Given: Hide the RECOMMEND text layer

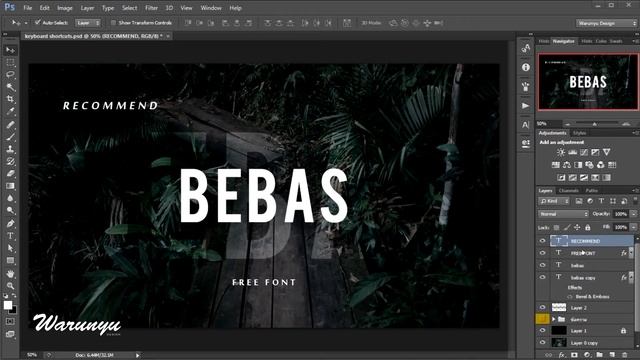Looking at the screenshot, I should (542, 241).
